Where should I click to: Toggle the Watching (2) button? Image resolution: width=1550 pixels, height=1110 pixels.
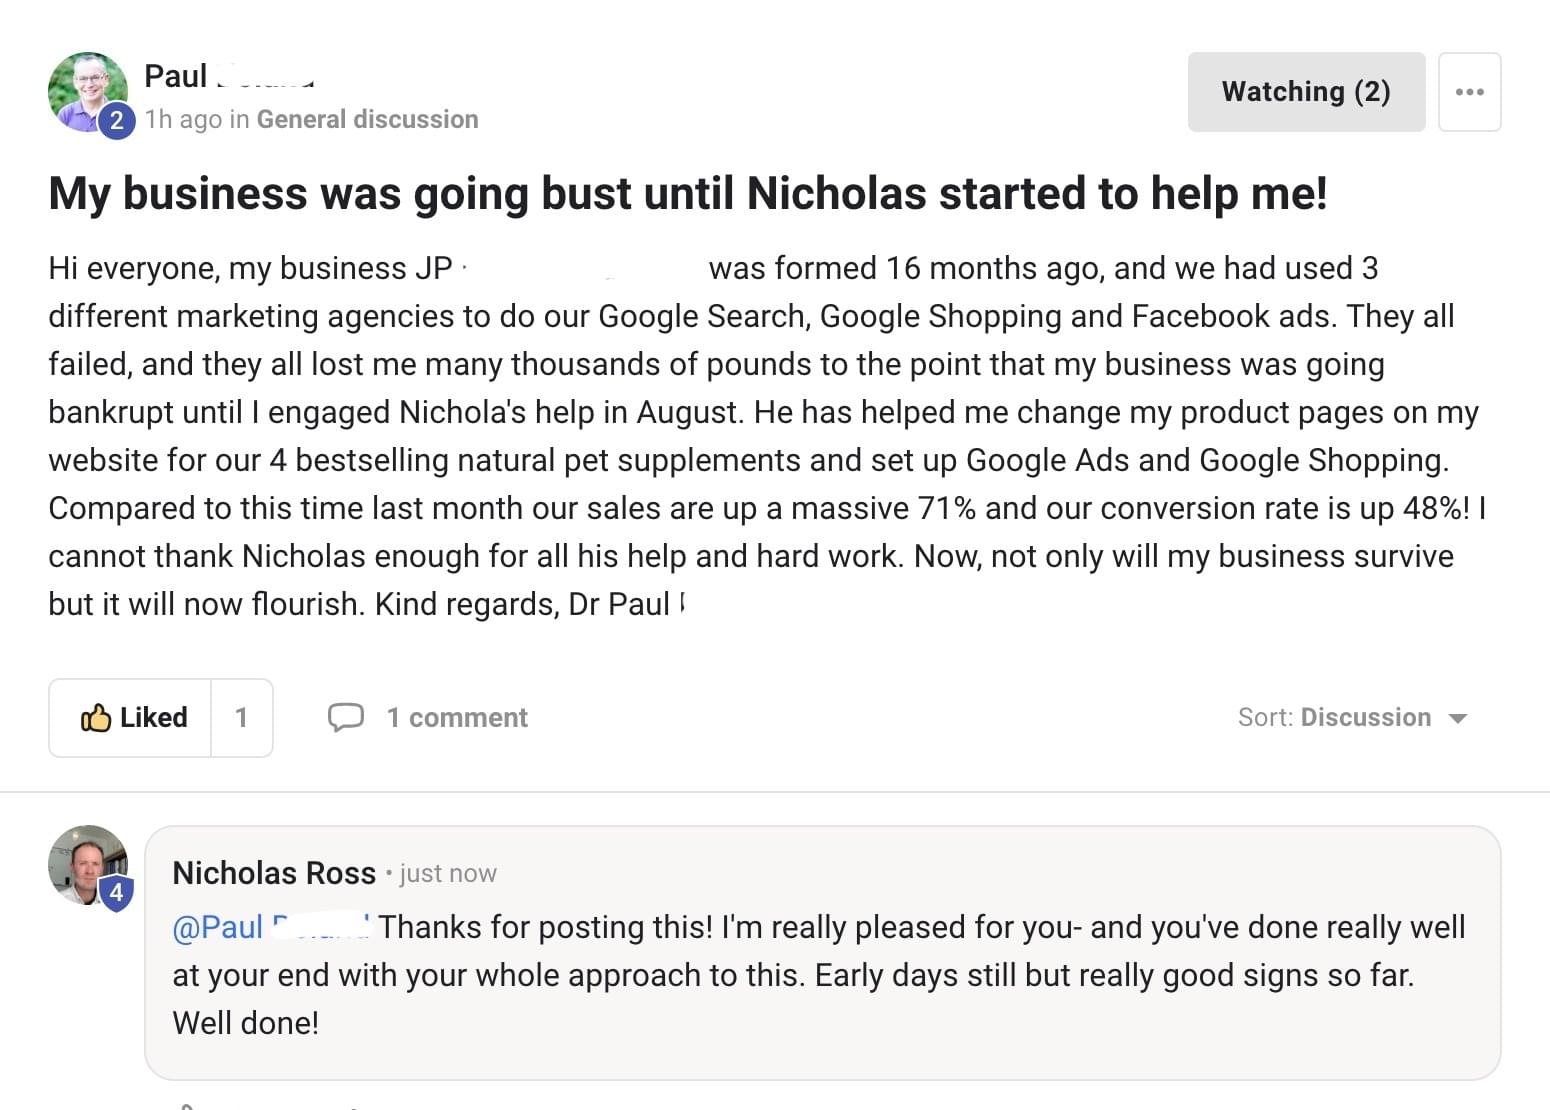point(1306,92)
